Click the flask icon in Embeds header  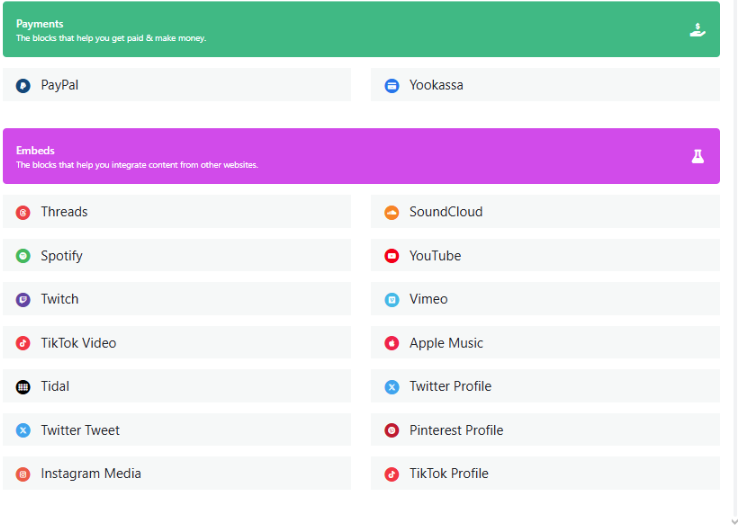tap(698, 156)
